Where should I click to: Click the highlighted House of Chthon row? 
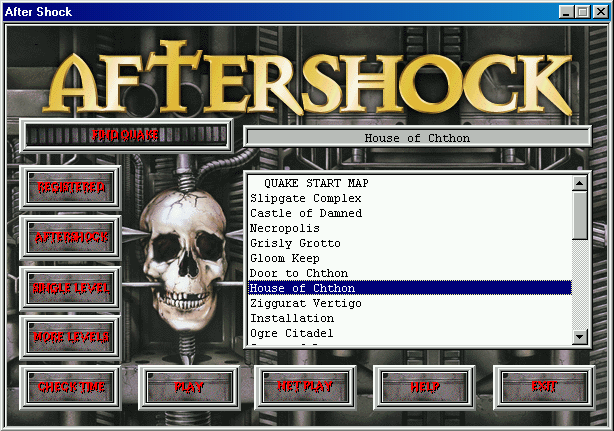(x=410, y=288)
